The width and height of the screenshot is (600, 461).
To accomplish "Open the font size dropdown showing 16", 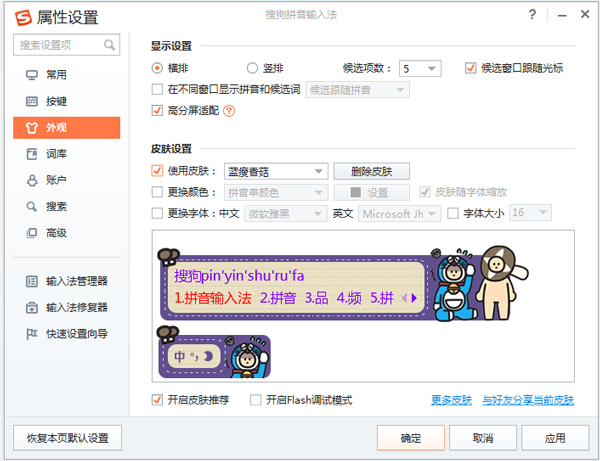I will pyautogui.click(x=530, y=213).
